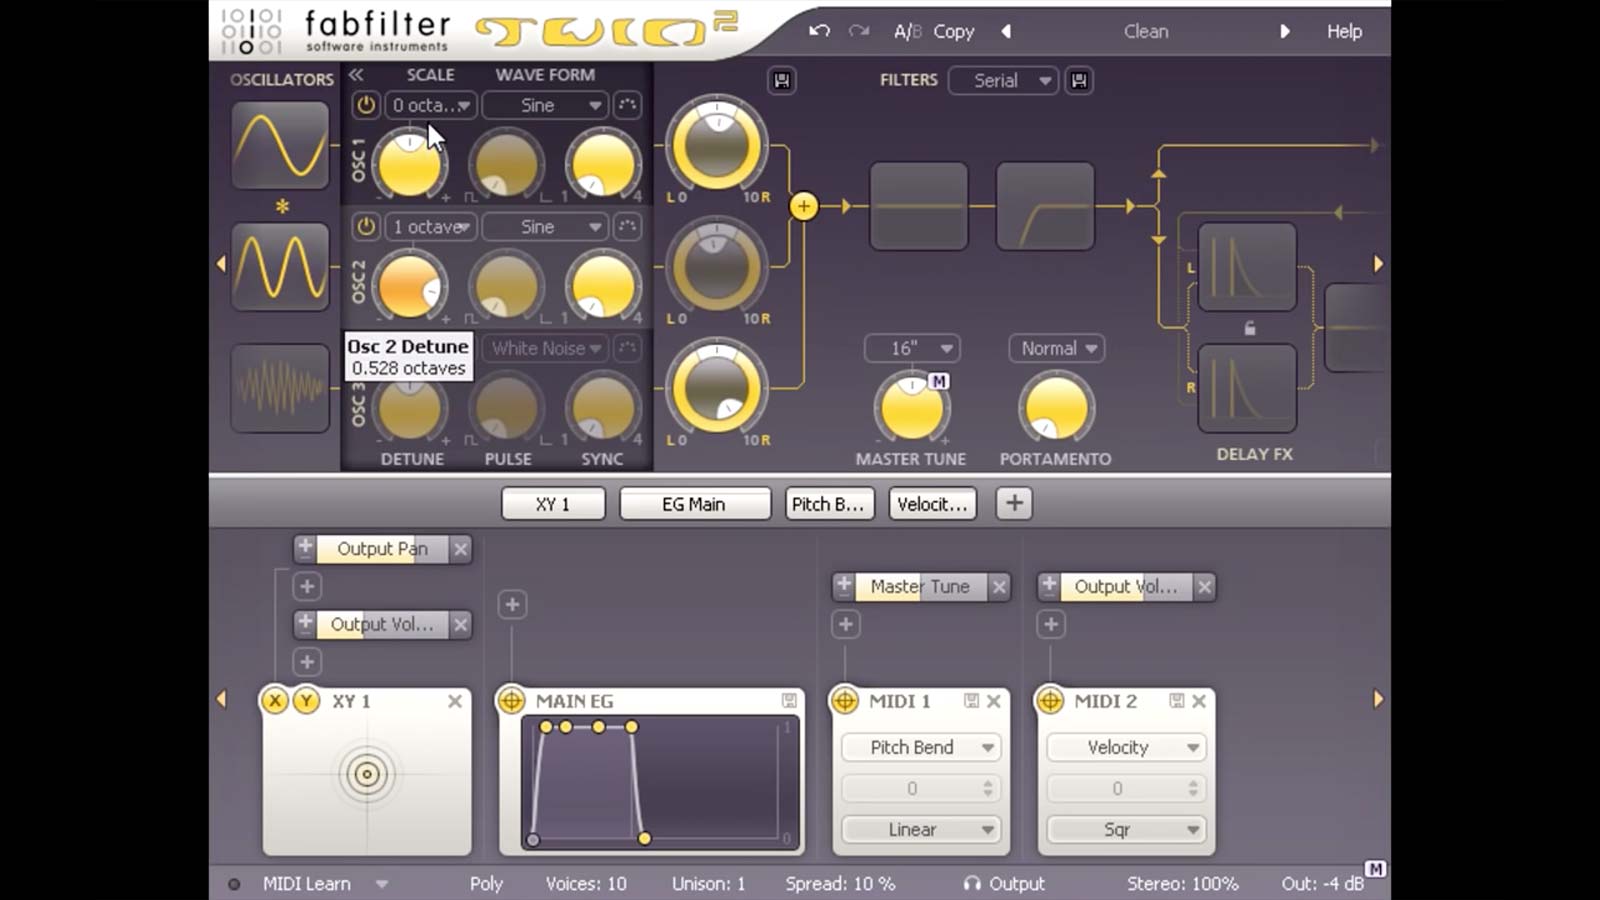Toggle the OSC 2 power button
1600x900 pixels.
pos(363,227)
